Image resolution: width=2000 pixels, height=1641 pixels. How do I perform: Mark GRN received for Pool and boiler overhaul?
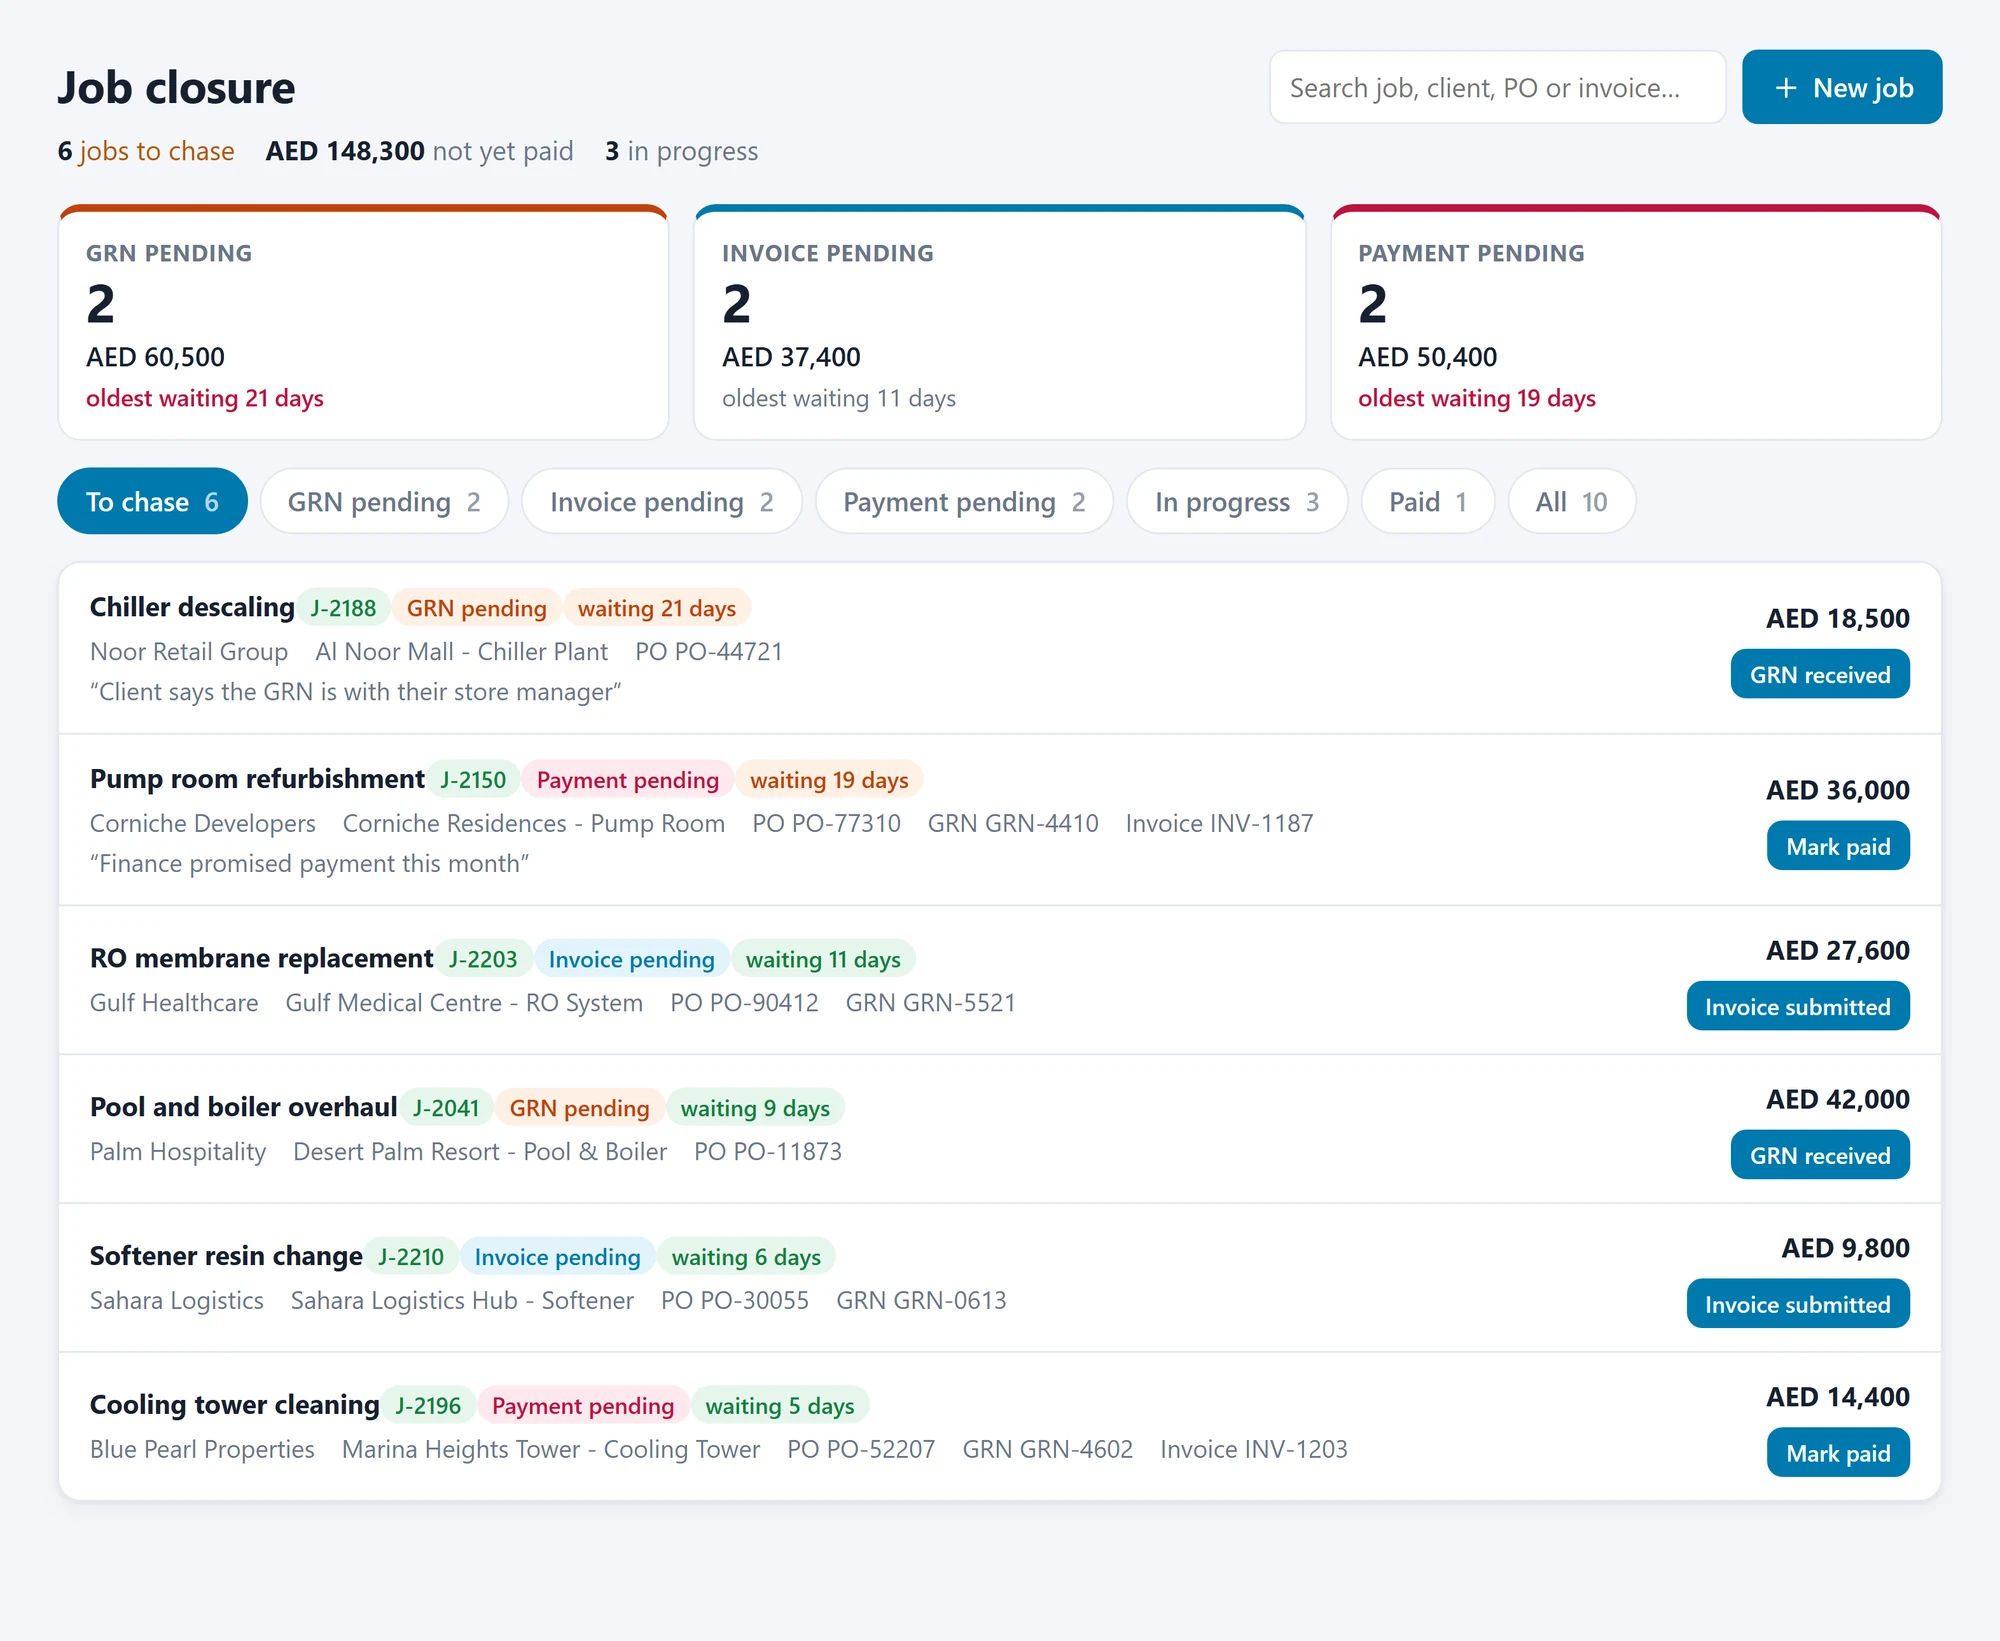coord(1820,1156)
